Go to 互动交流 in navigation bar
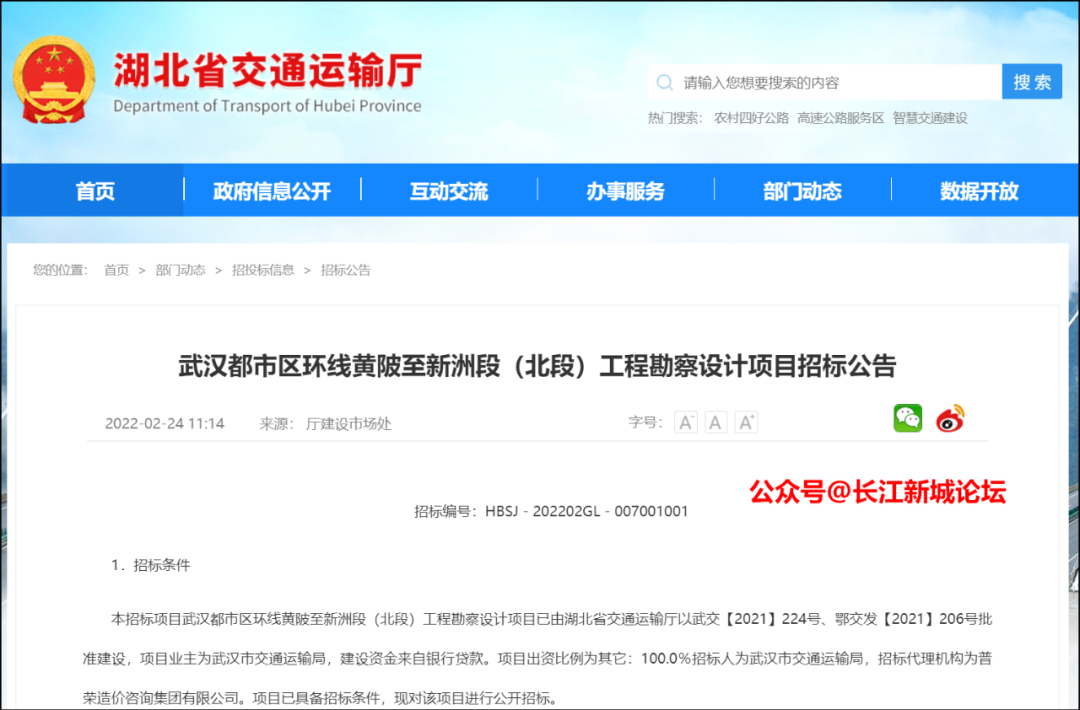 (x=449, y=191)
